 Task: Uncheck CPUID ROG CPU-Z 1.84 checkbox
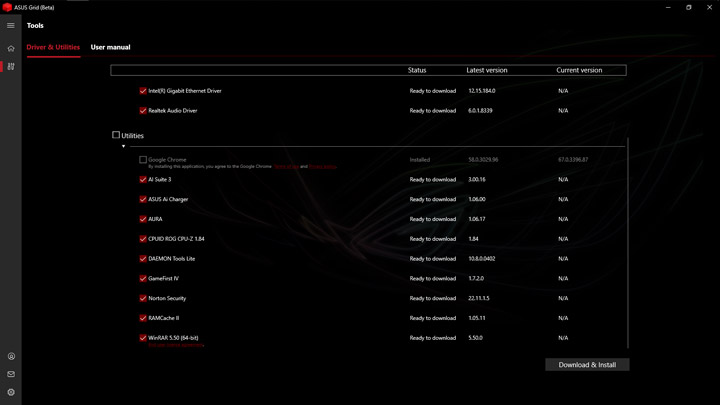[143, 239]
